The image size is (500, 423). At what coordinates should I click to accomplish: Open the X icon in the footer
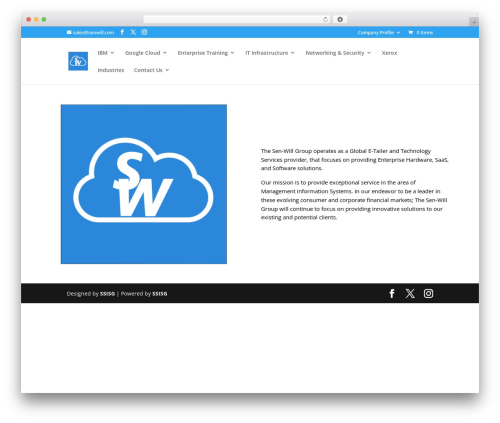[x=410, y=293]
